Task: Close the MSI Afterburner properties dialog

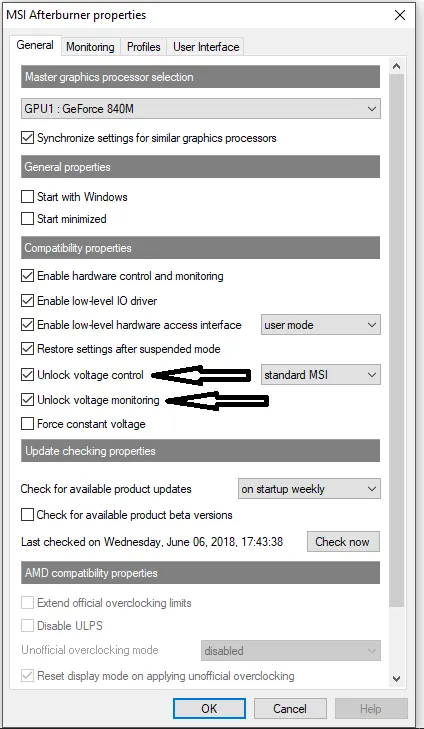Action: (400, 15)
